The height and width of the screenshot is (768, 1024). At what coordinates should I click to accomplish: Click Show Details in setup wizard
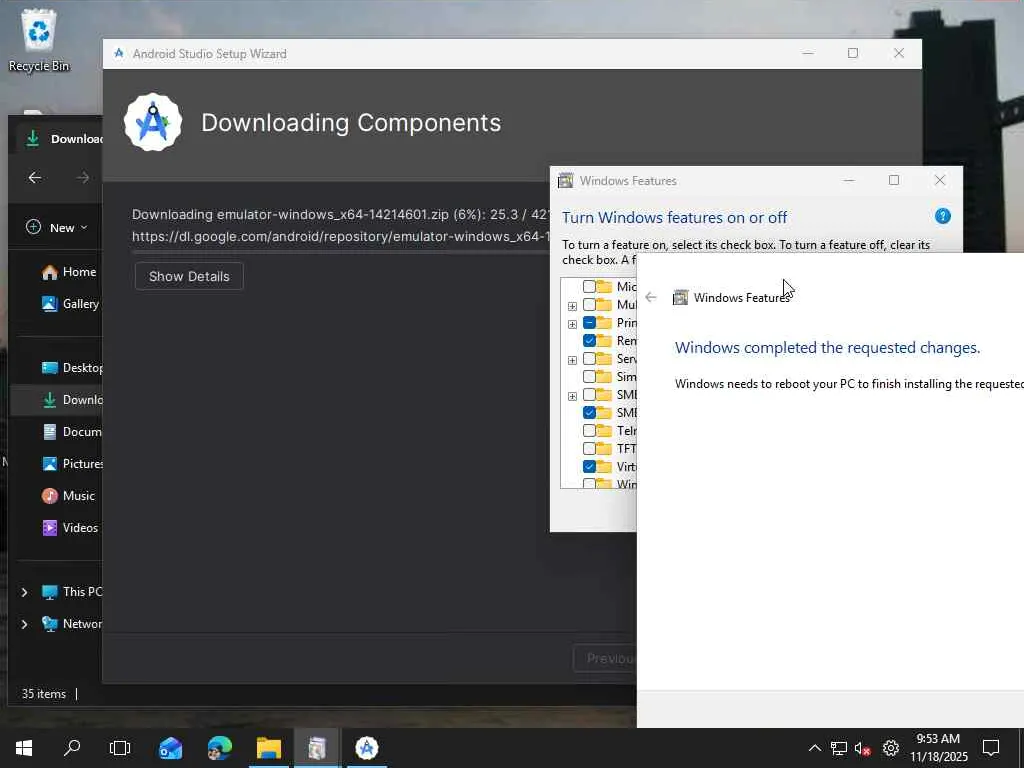[x=189, y=276]
